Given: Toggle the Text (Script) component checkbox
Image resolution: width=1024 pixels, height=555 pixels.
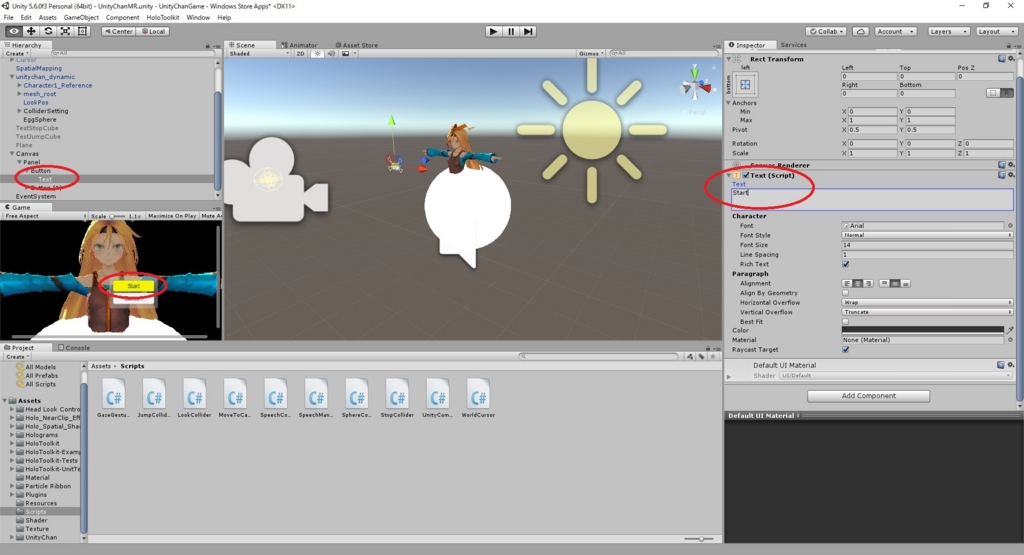Looking at the screenshot, I should (746, 176).
